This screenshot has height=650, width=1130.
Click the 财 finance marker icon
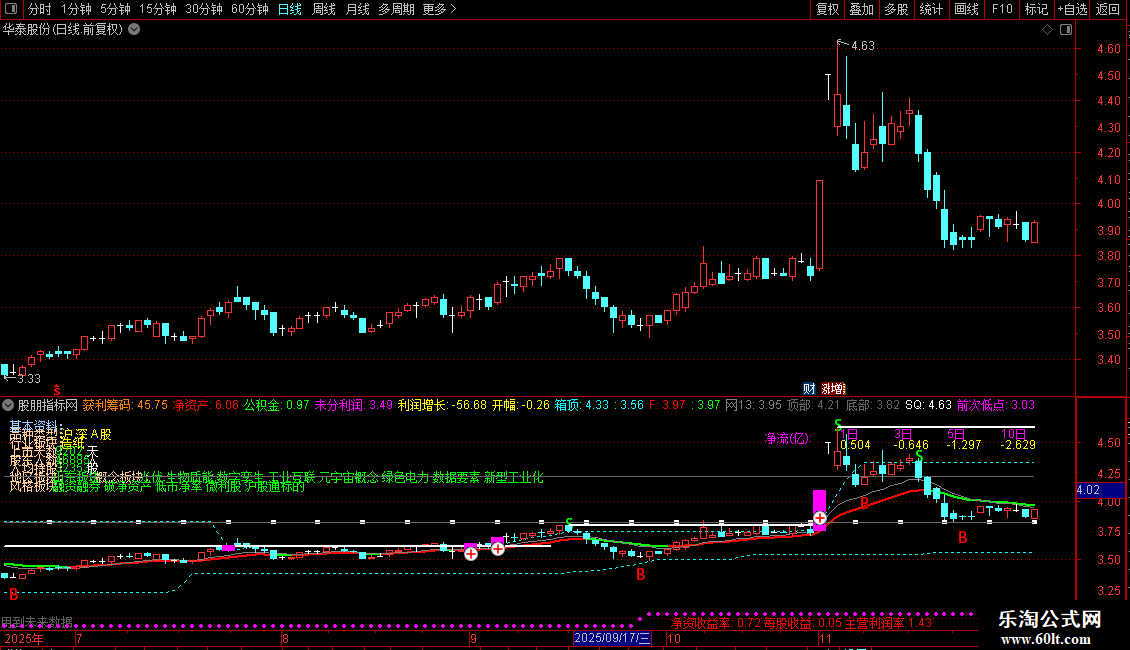[x=809, y=388]
